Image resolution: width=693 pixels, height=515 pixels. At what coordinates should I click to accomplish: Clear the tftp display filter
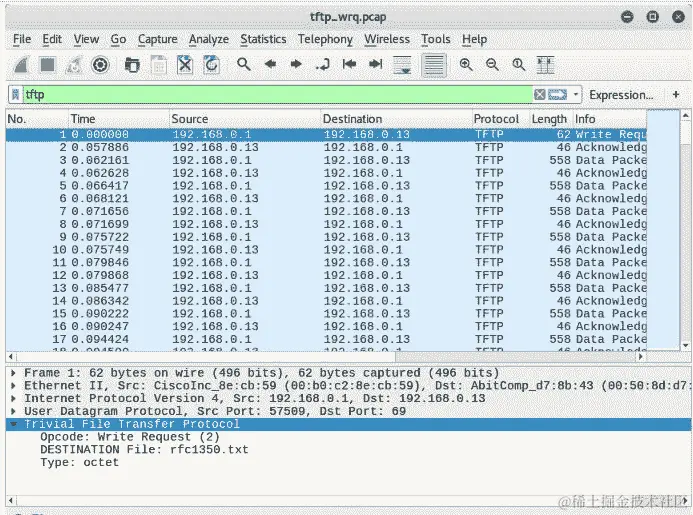539,94
